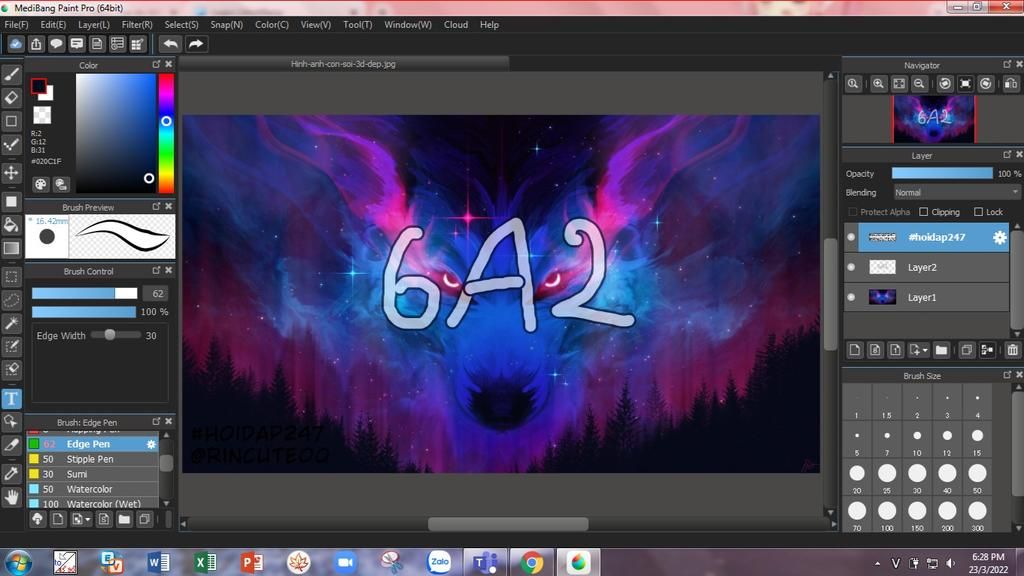Click the foreground color swatch
This screenshot has width=1024, height=576.
[39, 86]
